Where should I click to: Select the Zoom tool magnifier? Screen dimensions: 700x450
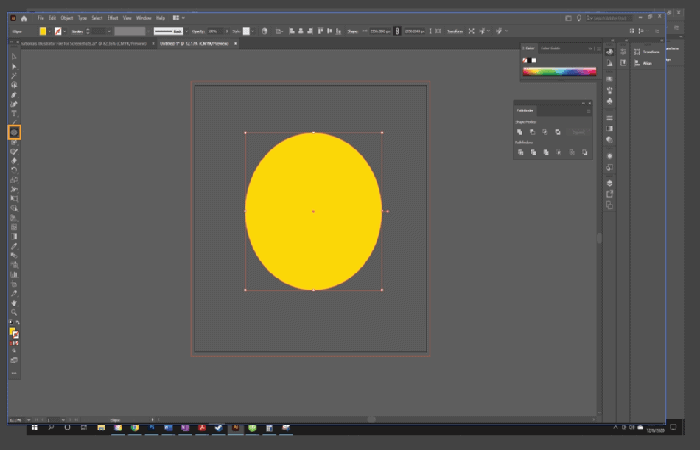pos(14,312)
